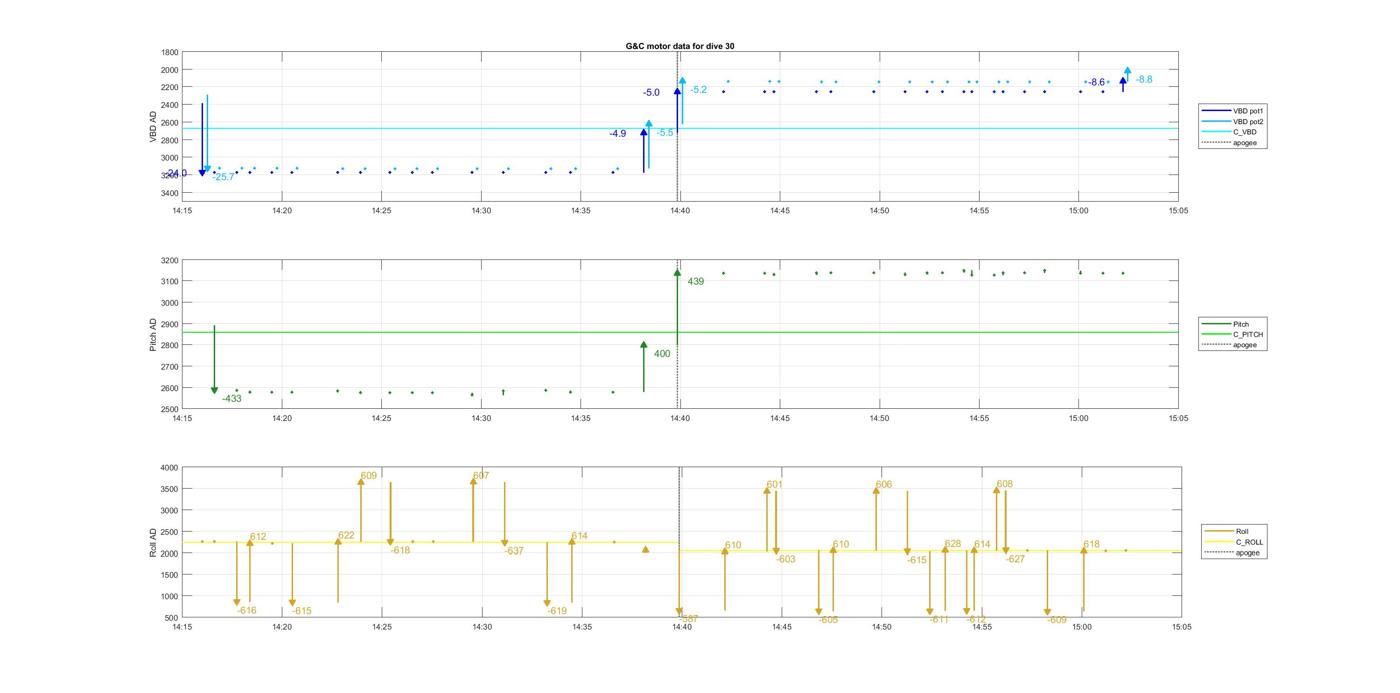Click the '606' roll data label
The image size is (1400, 693).
(x=884, y=485)
